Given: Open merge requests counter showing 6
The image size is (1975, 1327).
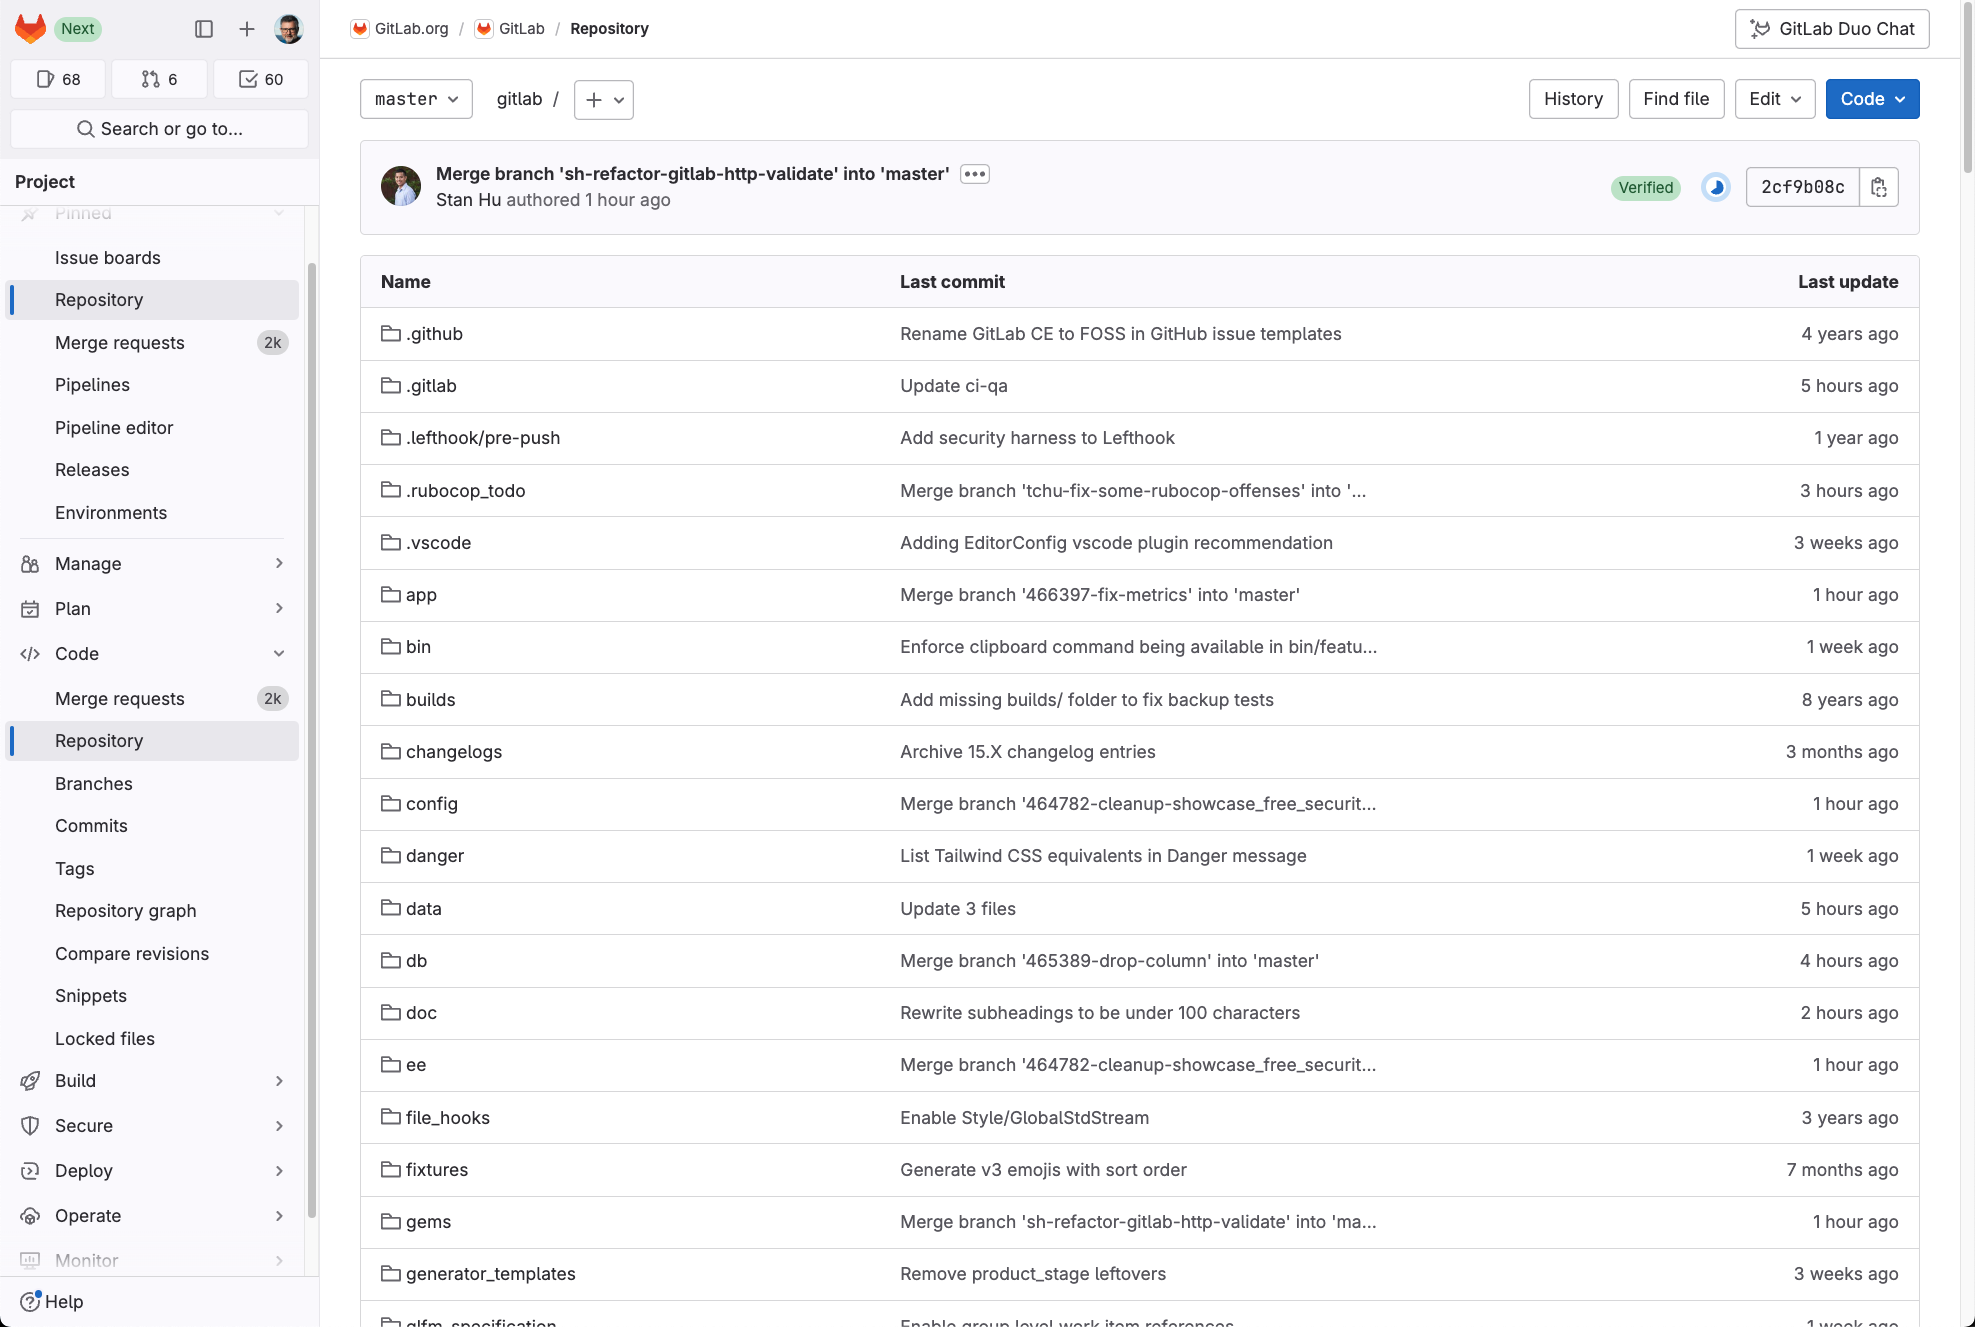Looking at the screenshot, I should click(x=159, y=79).
